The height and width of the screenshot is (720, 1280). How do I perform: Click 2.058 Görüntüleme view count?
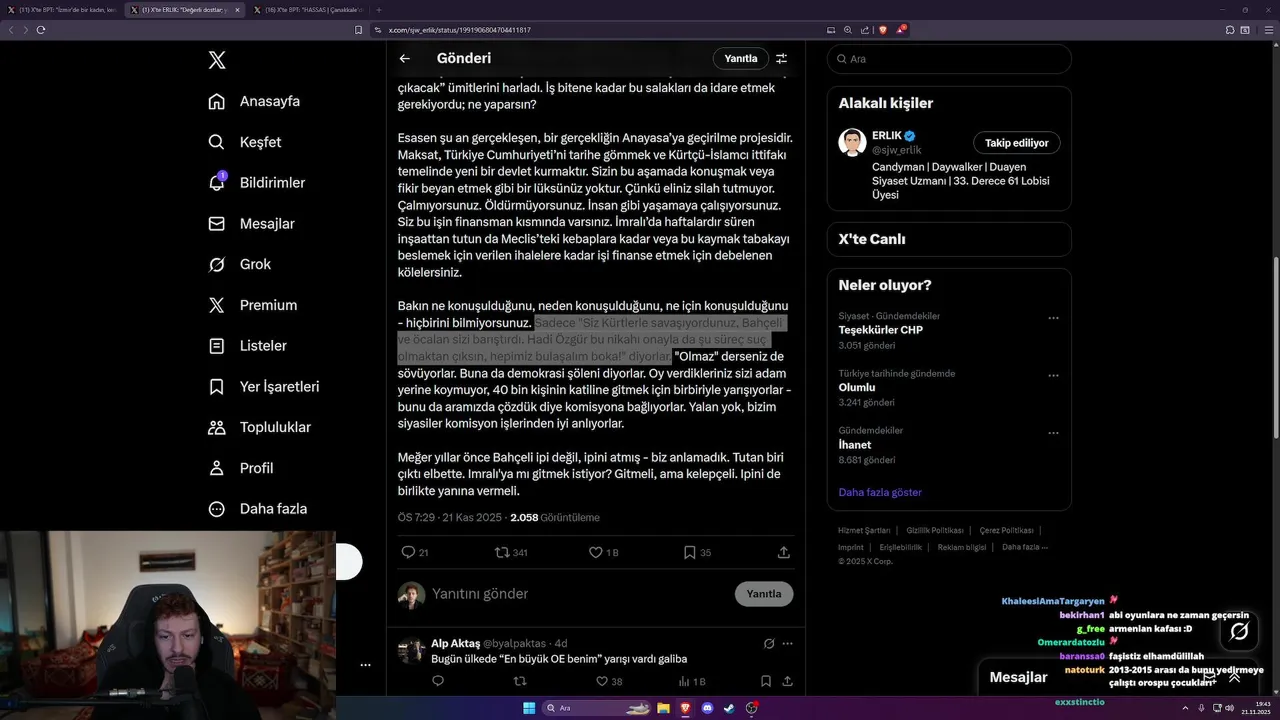click(x=555, y=518)
